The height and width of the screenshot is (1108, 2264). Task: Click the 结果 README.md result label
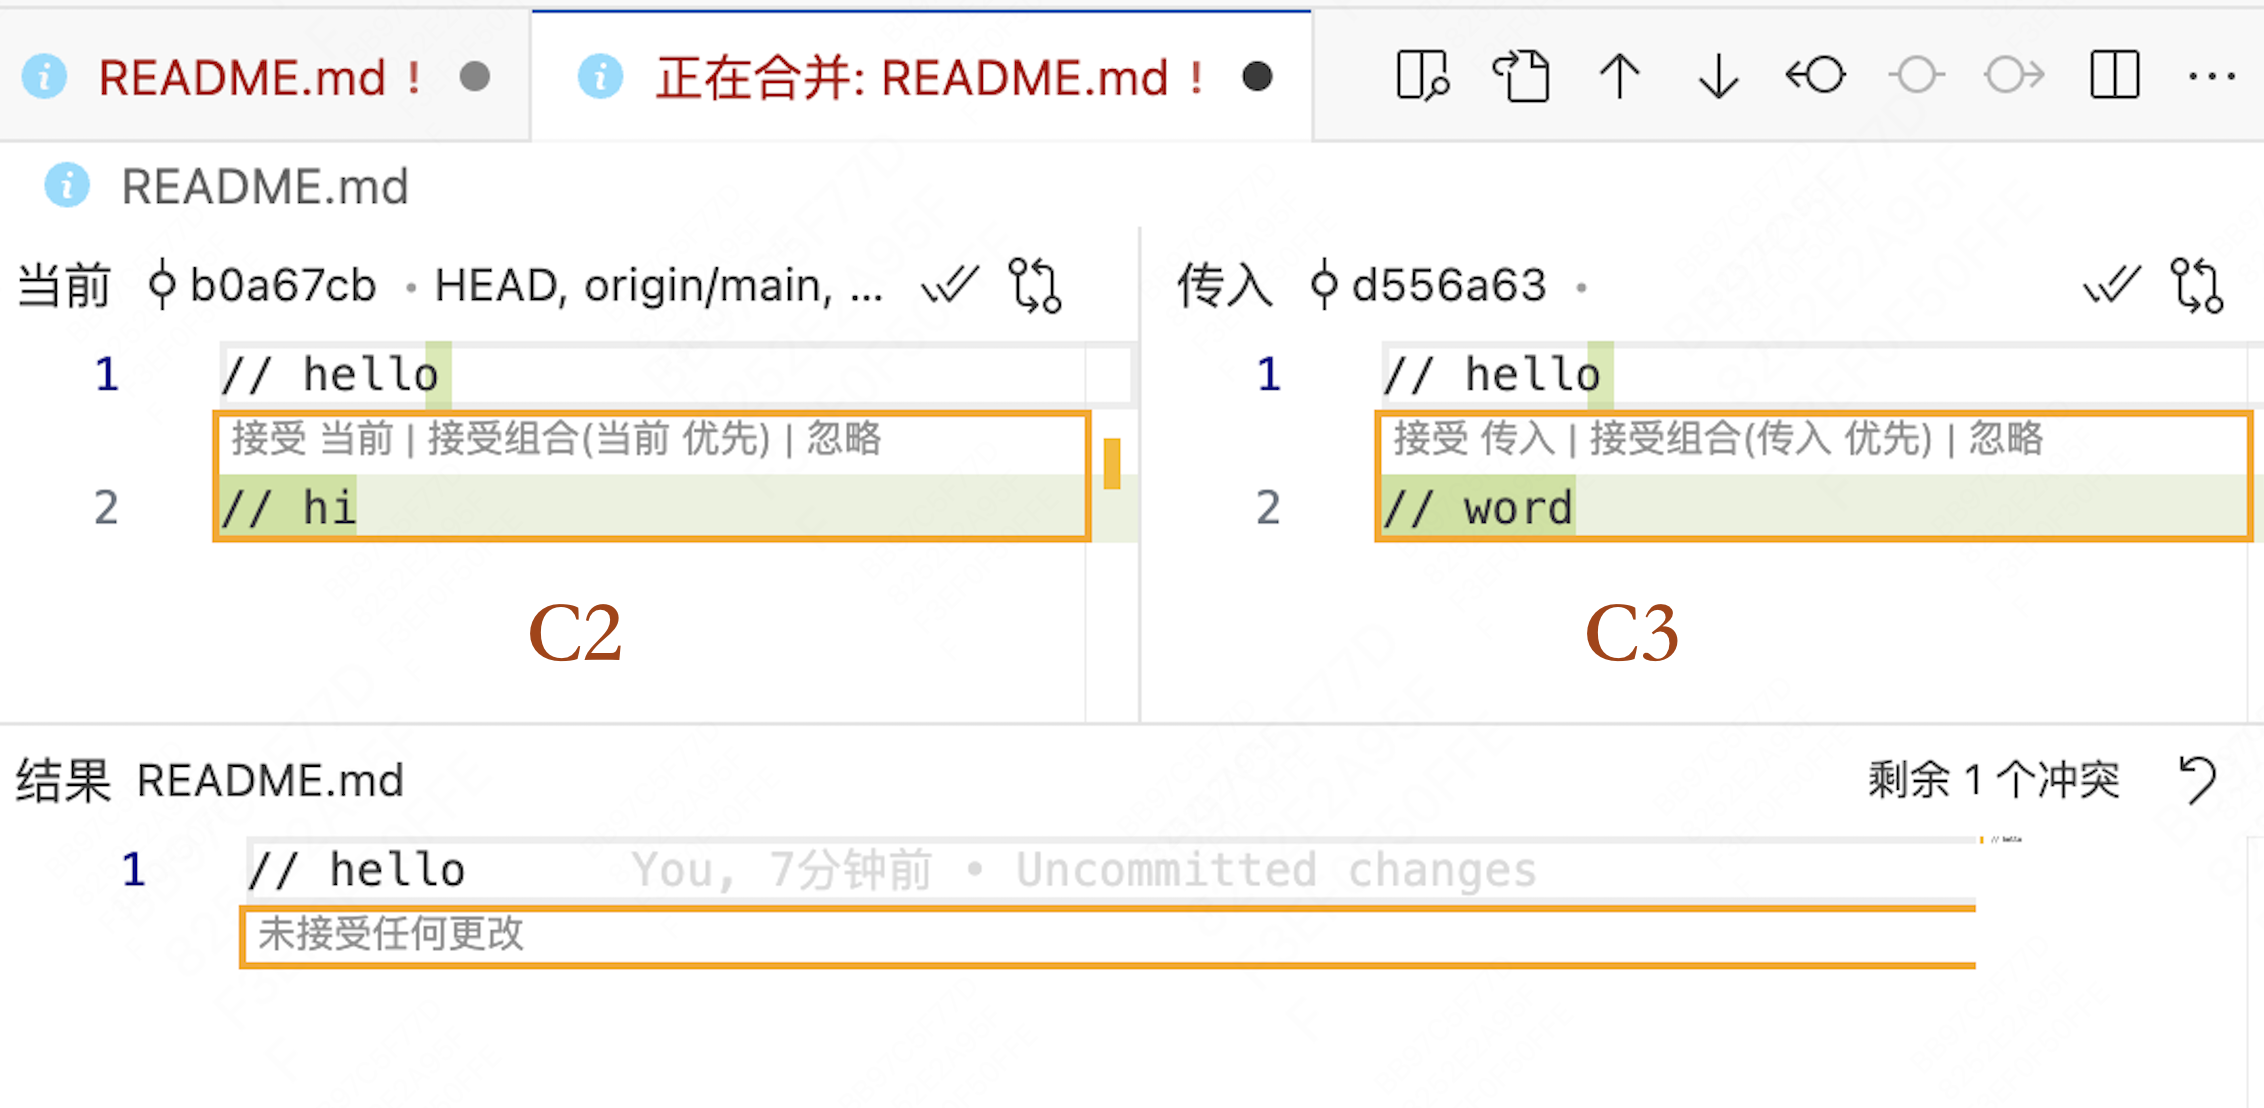[x=210, y=780]
